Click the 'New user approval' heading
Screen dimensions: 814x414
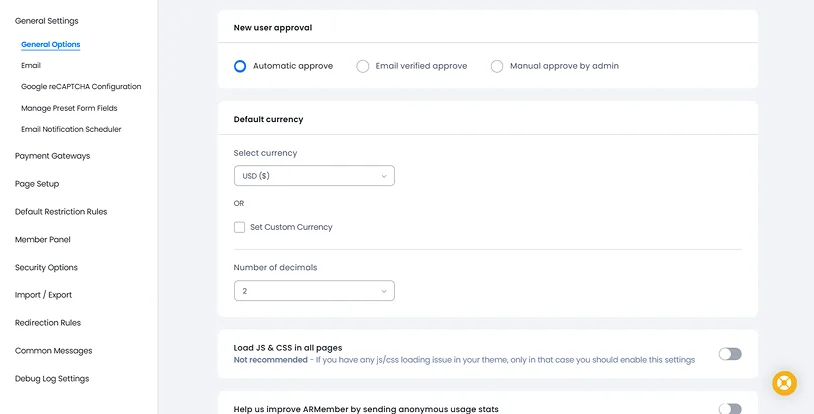273,28
